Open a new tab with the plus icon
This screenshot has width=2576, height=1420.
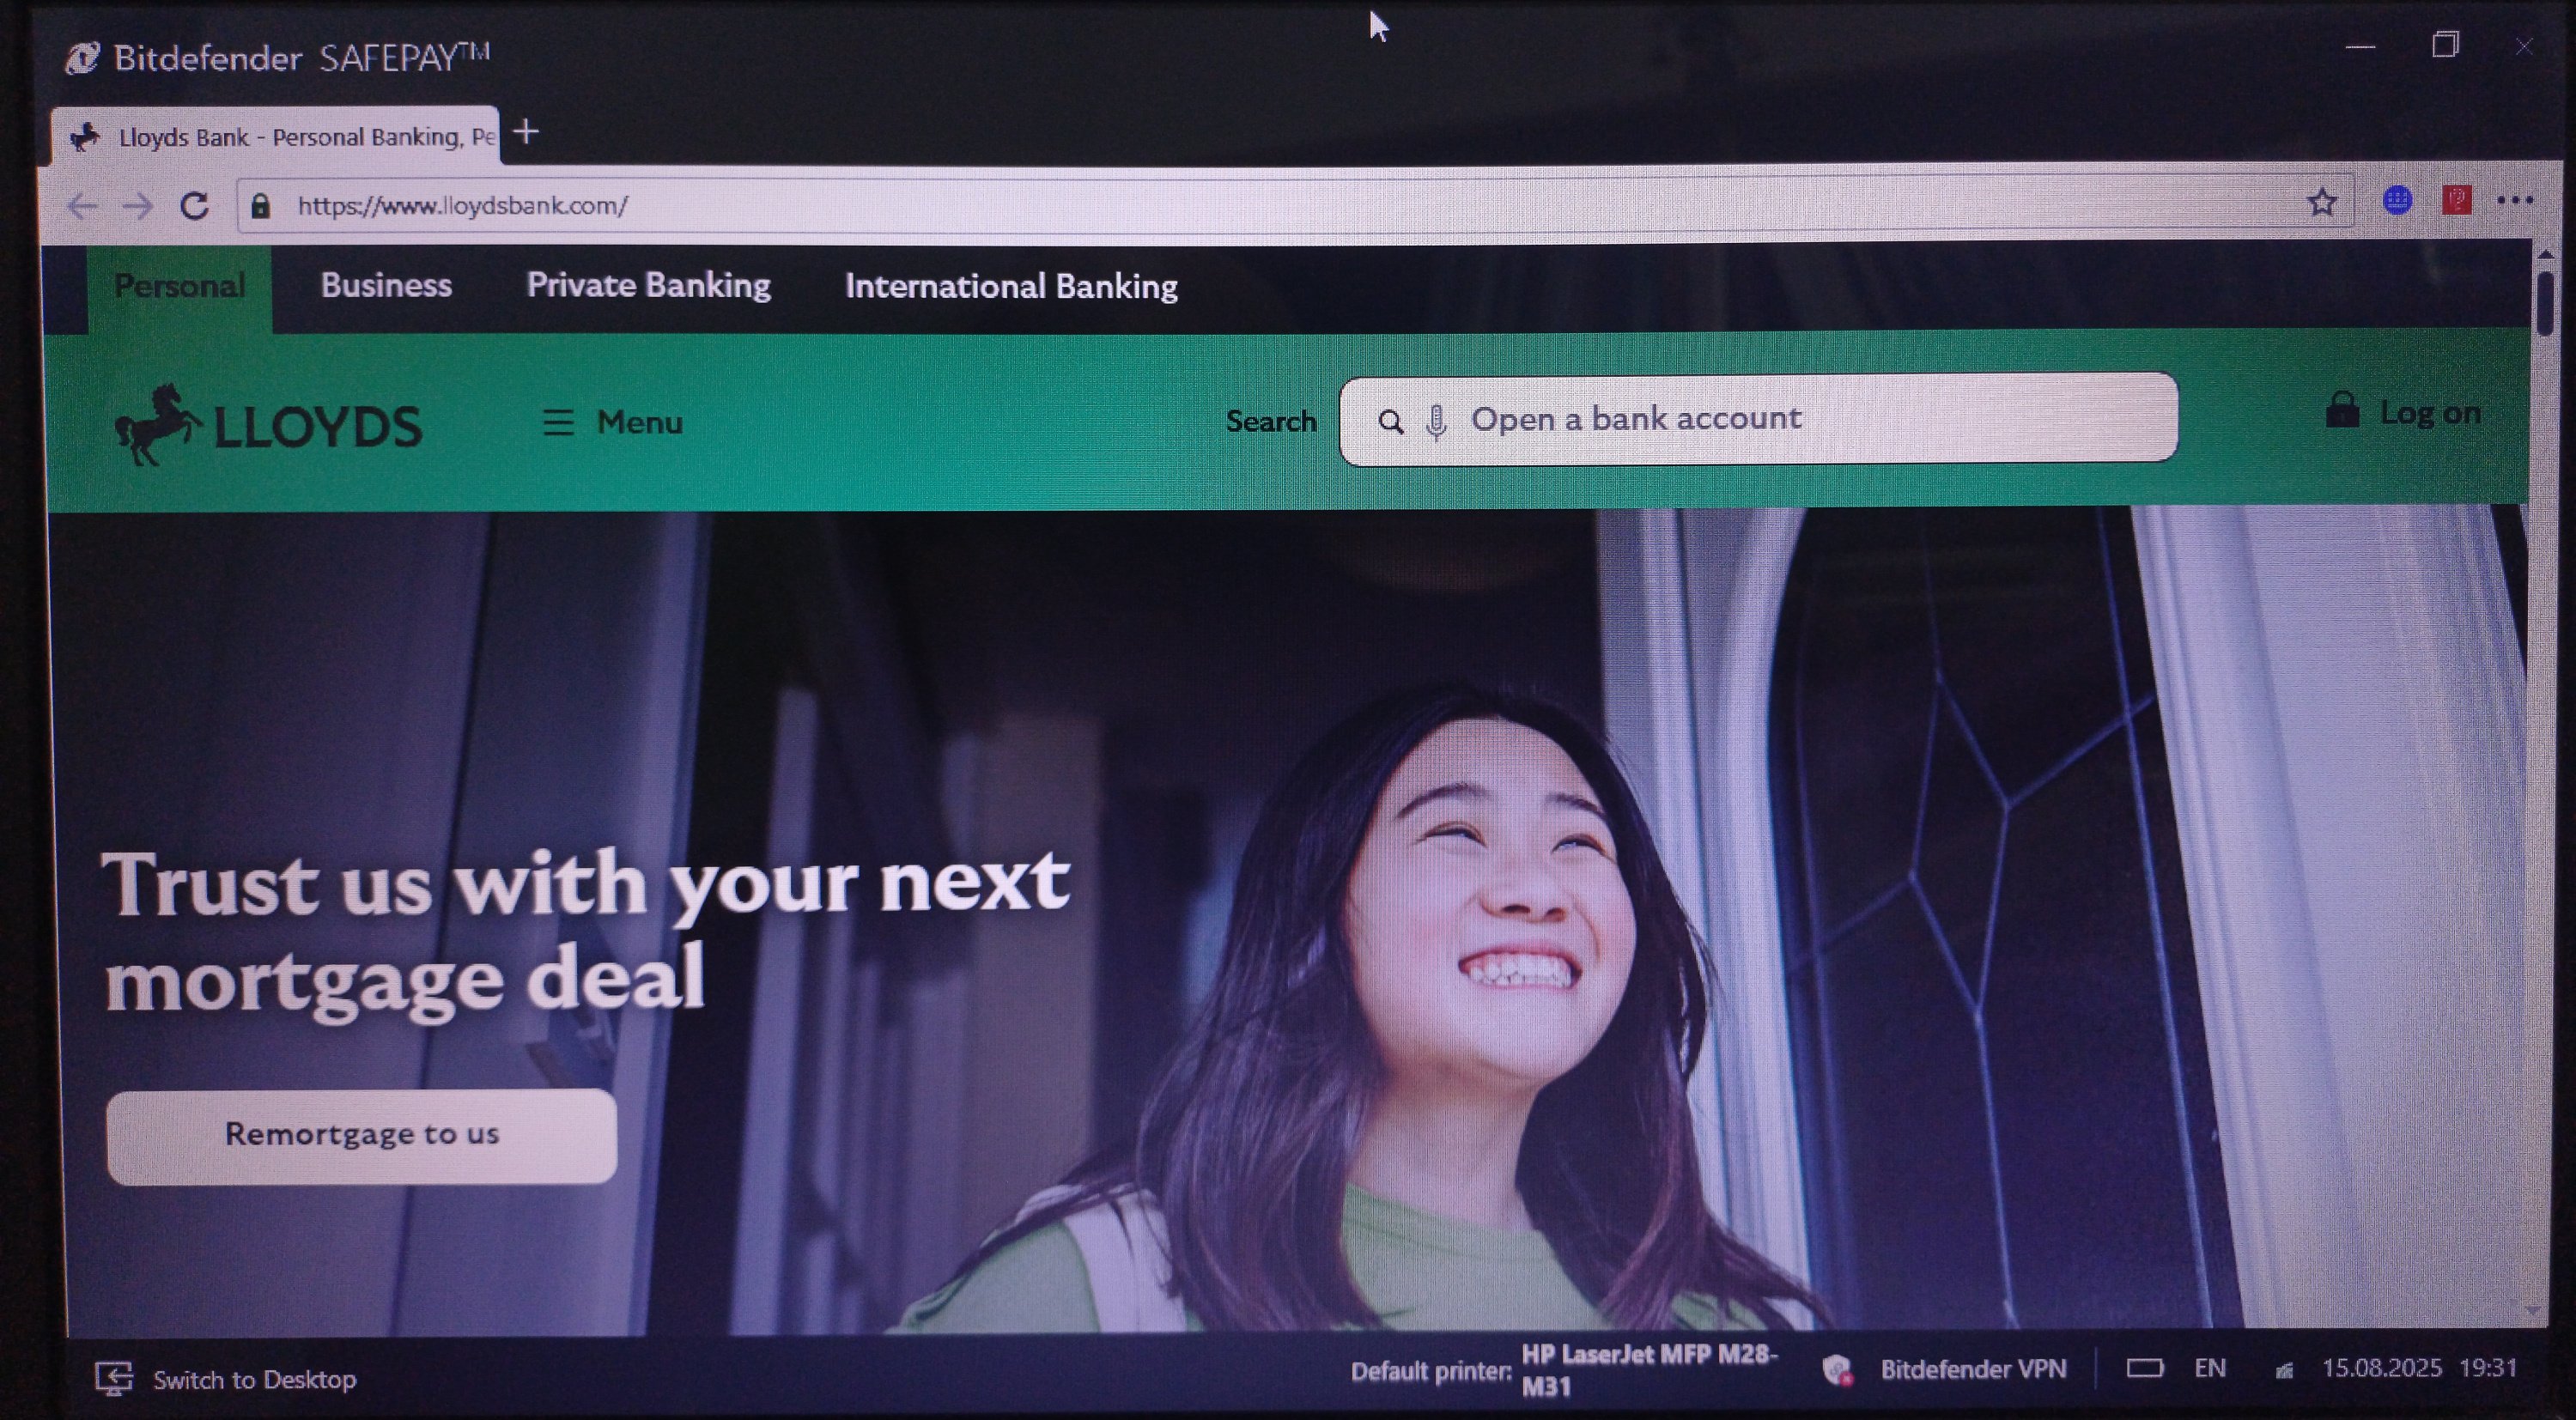click(x=526, y=131)
